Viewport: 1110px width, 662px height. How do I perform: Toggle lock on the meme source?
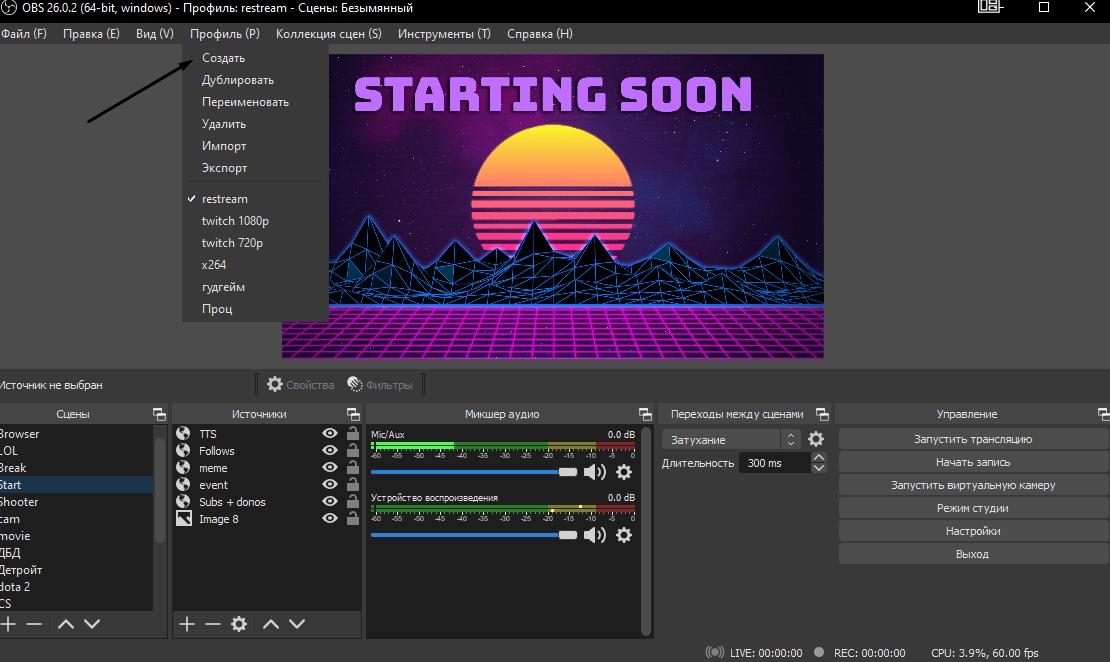[x=352, y=468]
